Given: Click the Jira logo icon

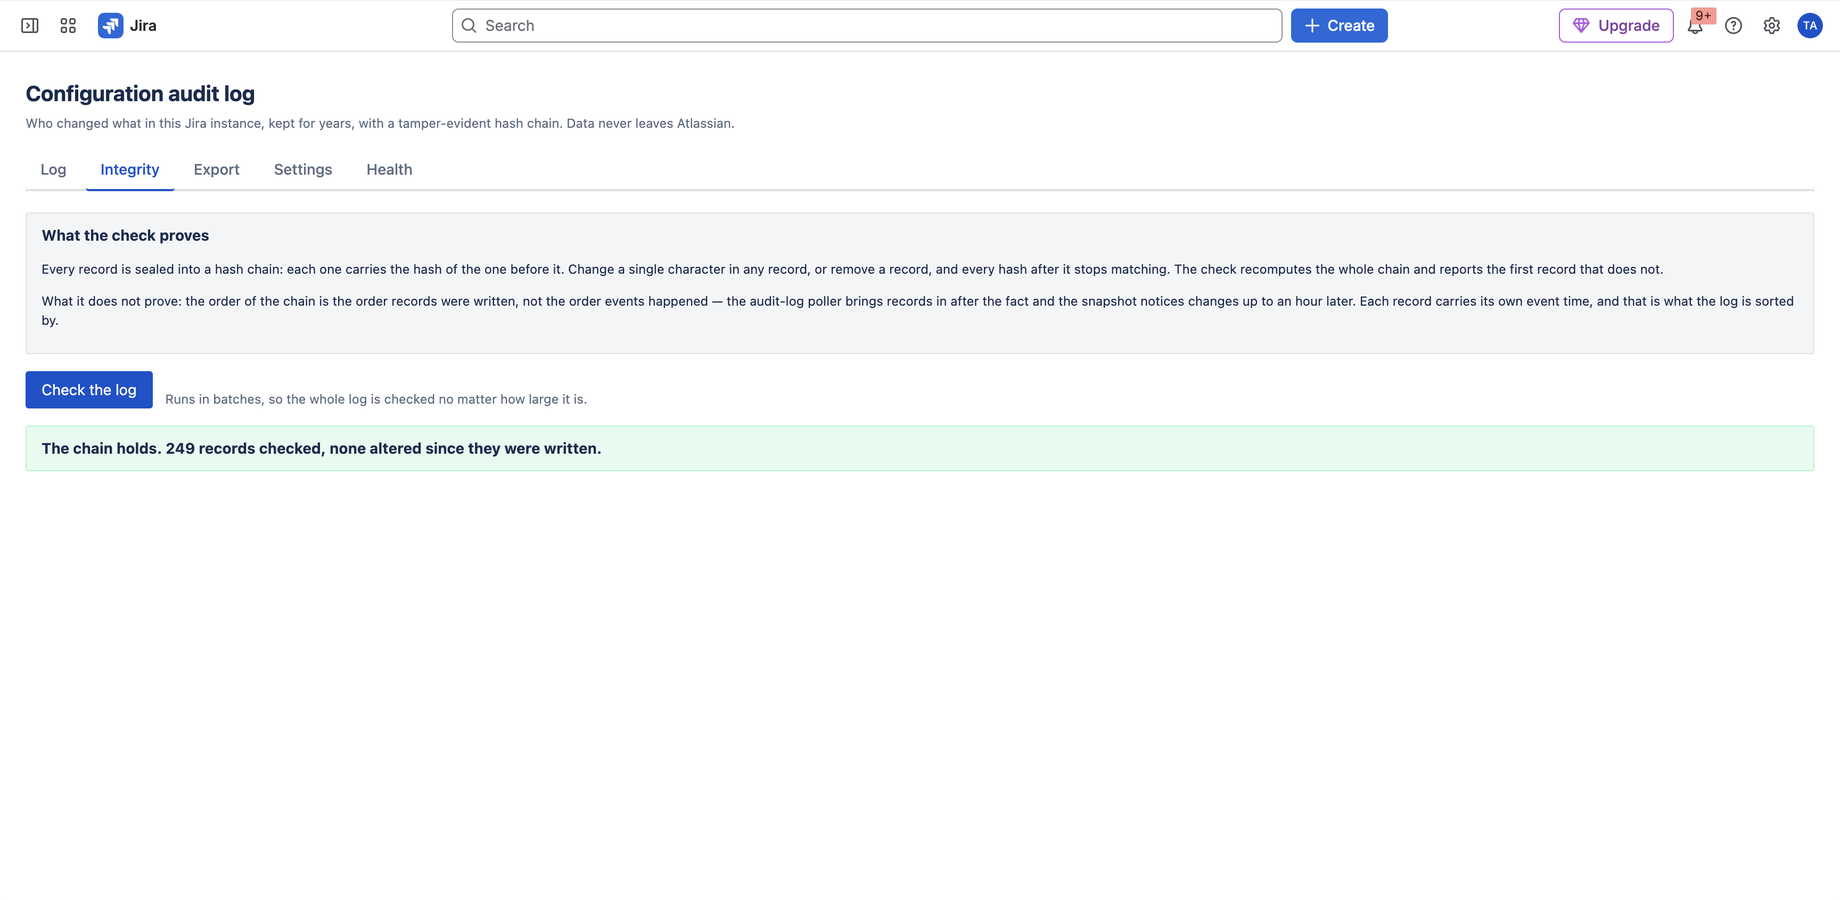Looking at the screenshot, I should pyautogui.click(x=111, y=26).
